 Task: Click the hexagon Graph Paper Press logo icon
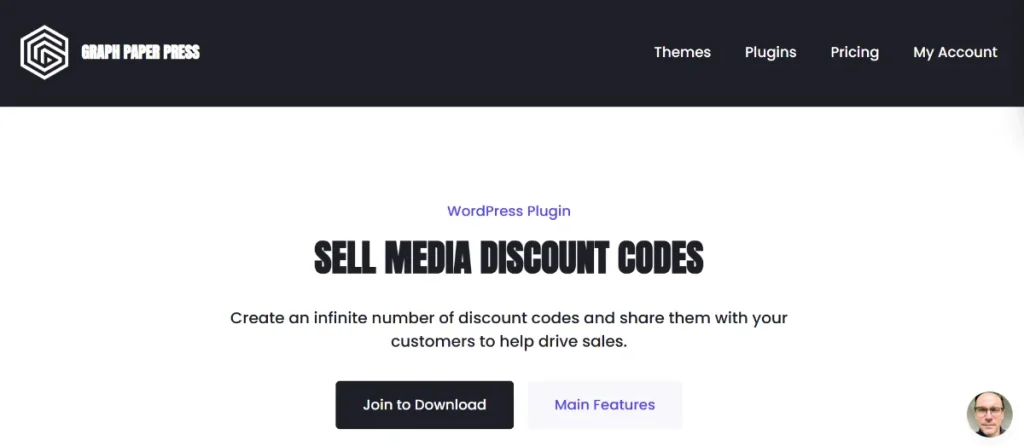pyautogui.click(x=44, y=52)
